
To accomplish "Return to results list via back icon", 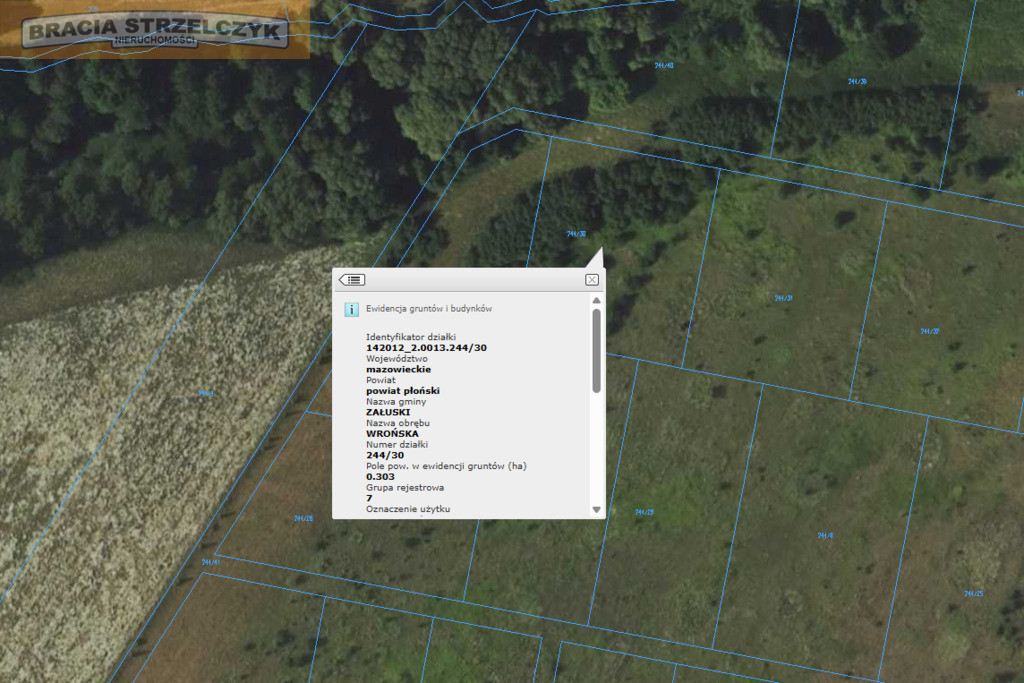I will click(352, 280).
